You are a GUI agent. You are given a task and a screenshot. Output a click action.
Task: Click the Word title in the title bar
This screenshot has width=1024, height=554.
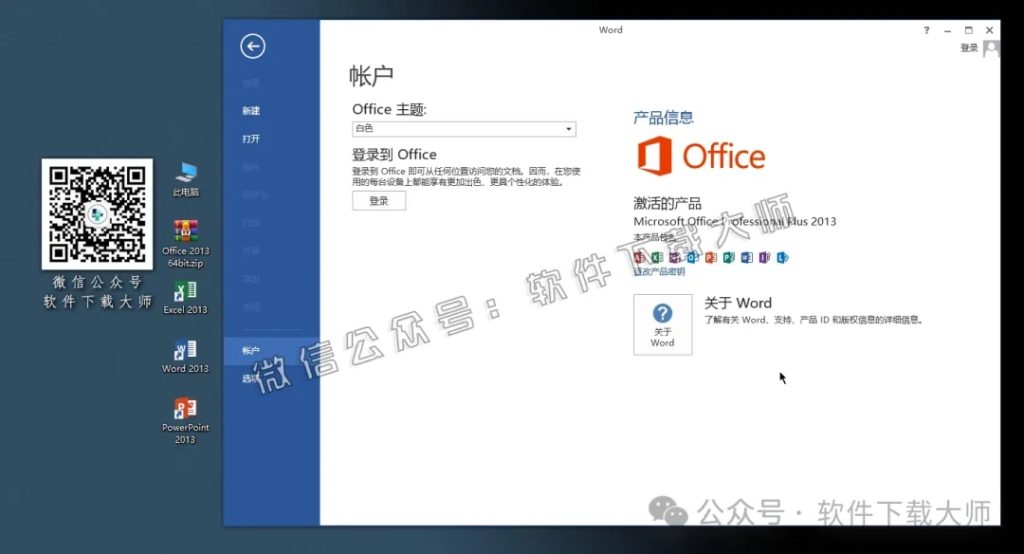click(611, 30)
